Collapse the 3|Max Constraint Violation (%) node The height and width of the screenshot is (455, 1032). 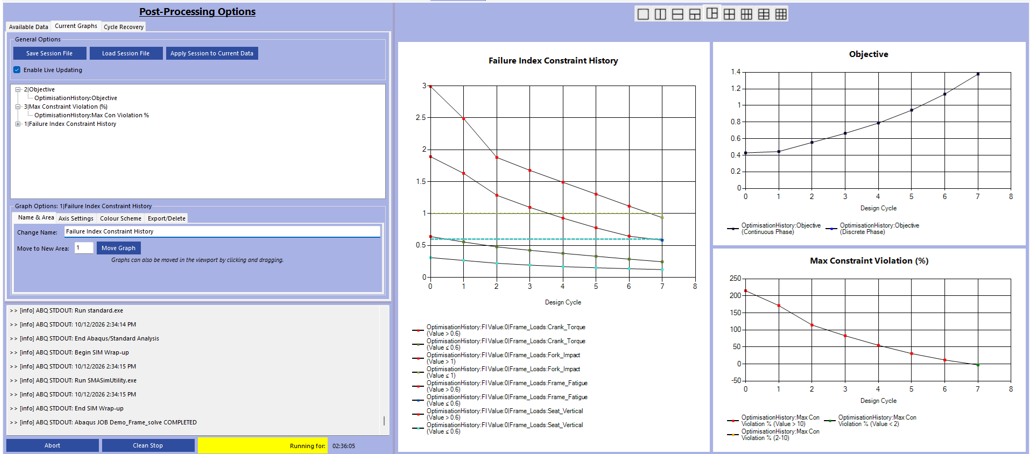[x=17, y=106]
